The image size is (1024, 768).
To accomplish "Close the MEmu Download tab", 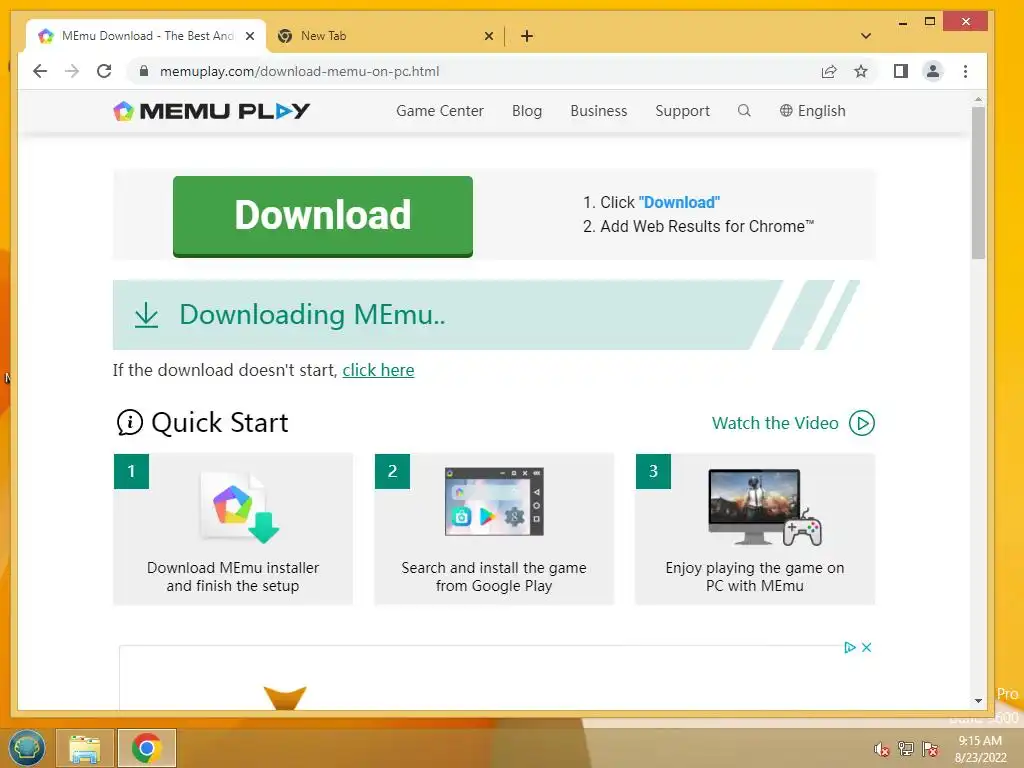I will [249, 36].
